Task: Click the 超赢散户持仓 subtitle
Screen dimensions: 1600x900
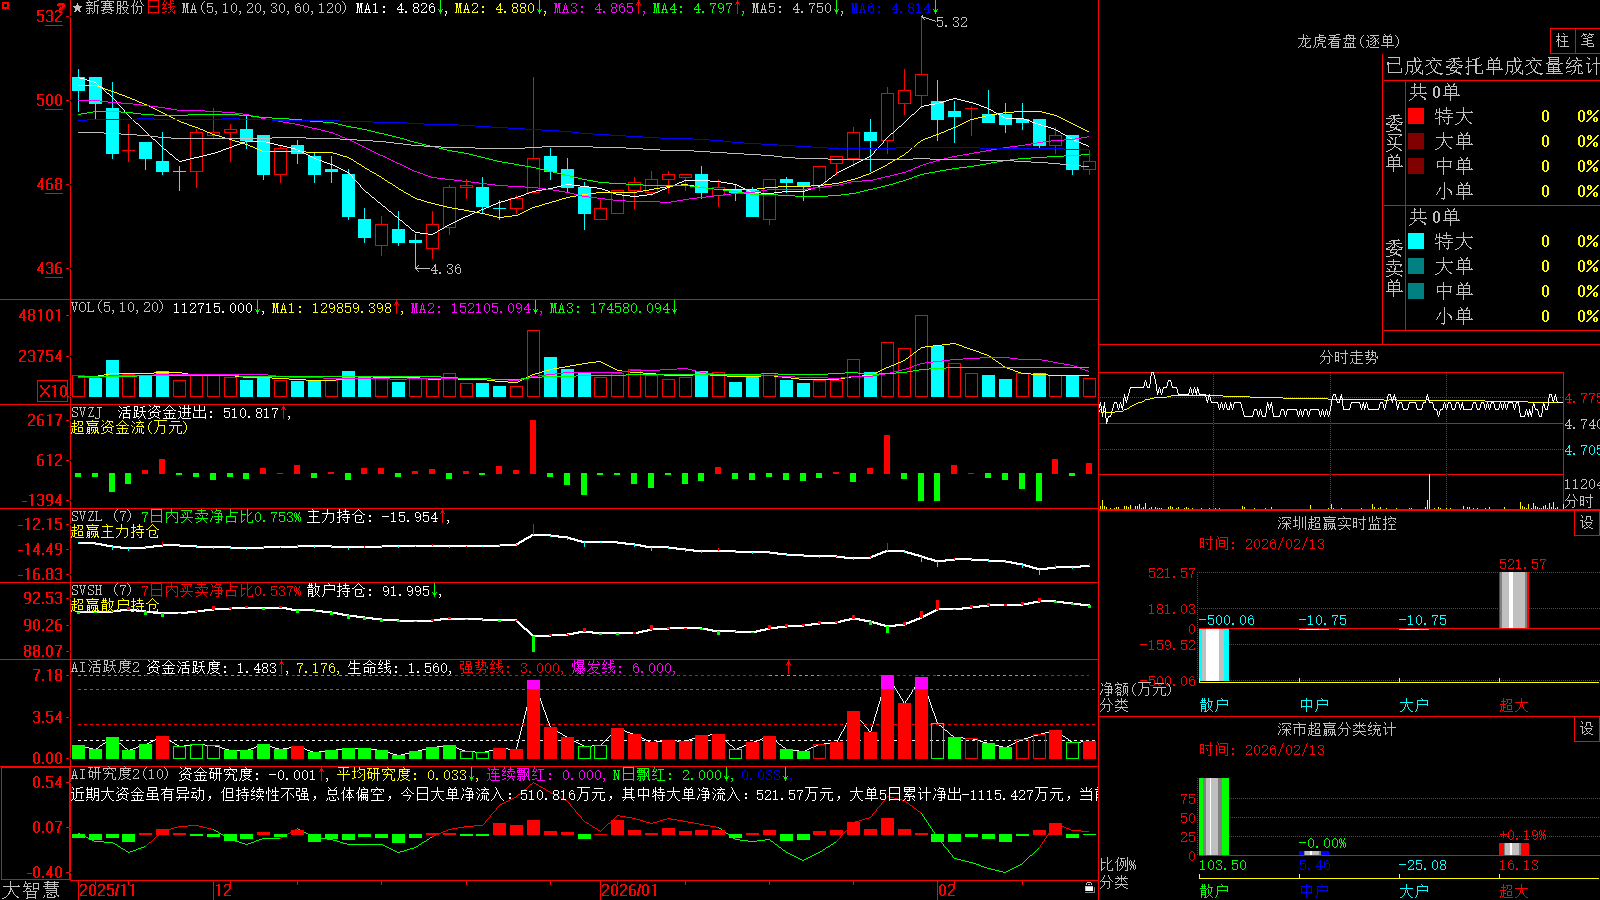Action: pos(115,605)
